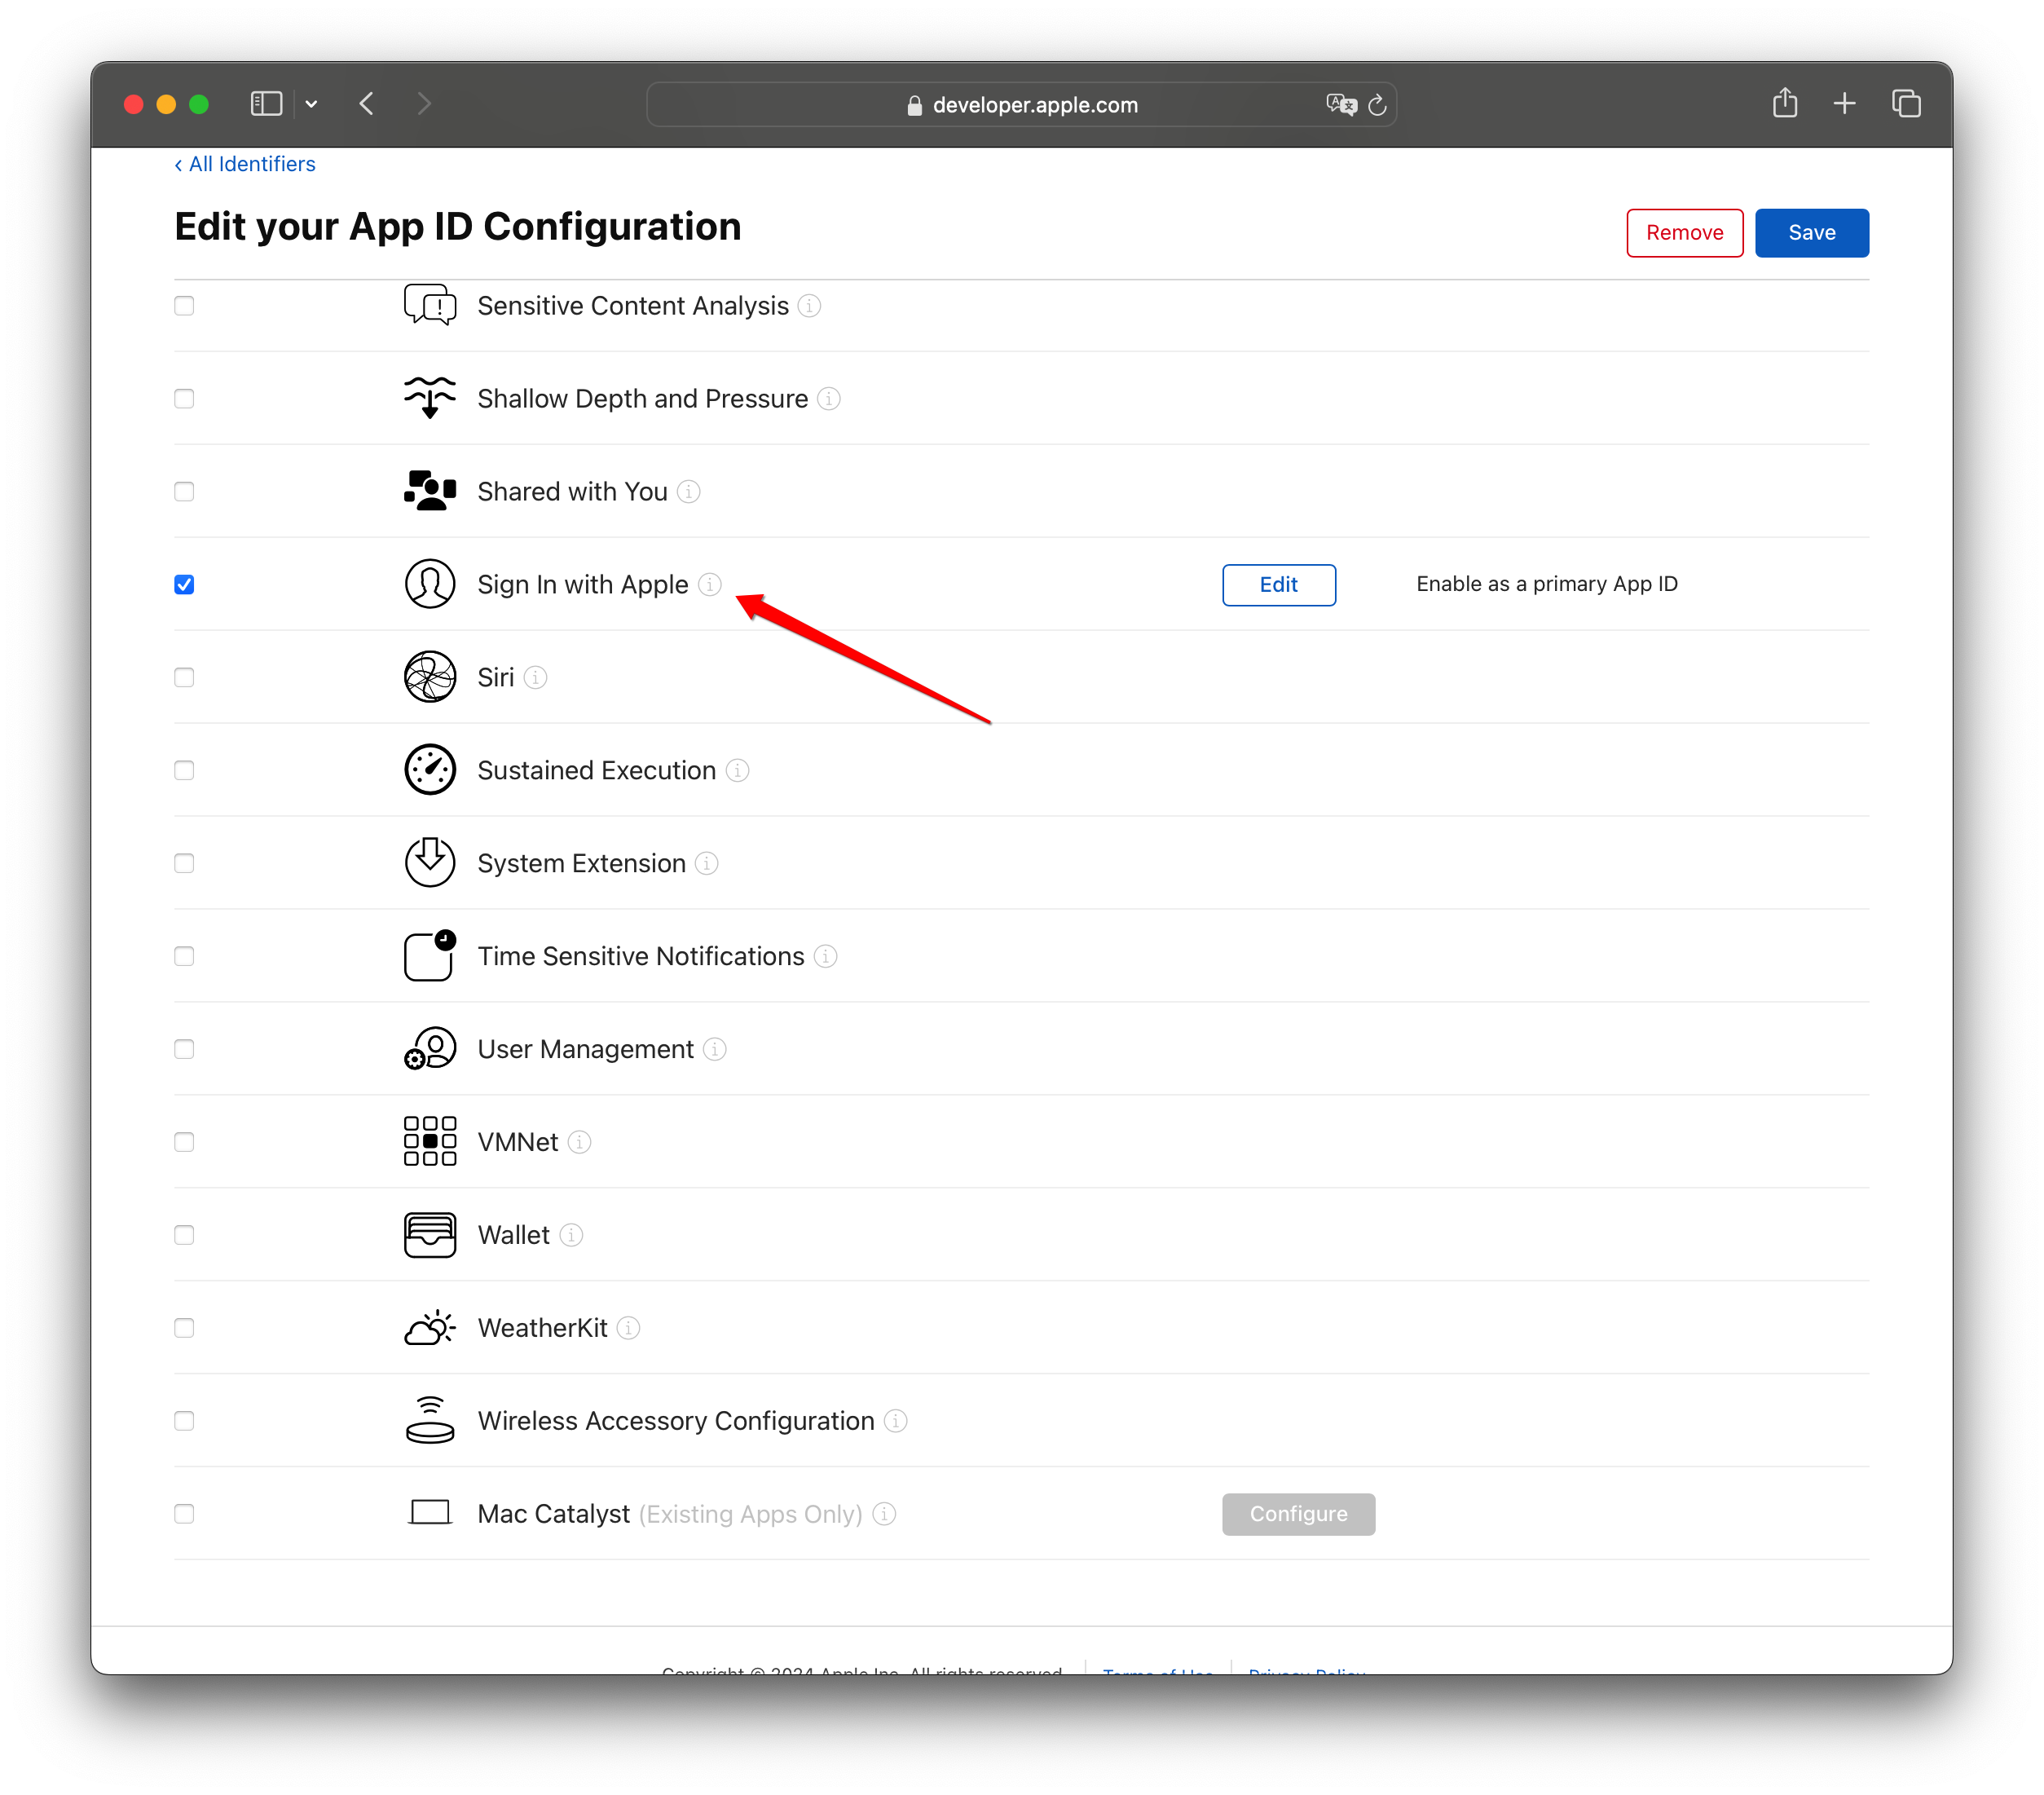Click the Remove button

click(1684, 233)
